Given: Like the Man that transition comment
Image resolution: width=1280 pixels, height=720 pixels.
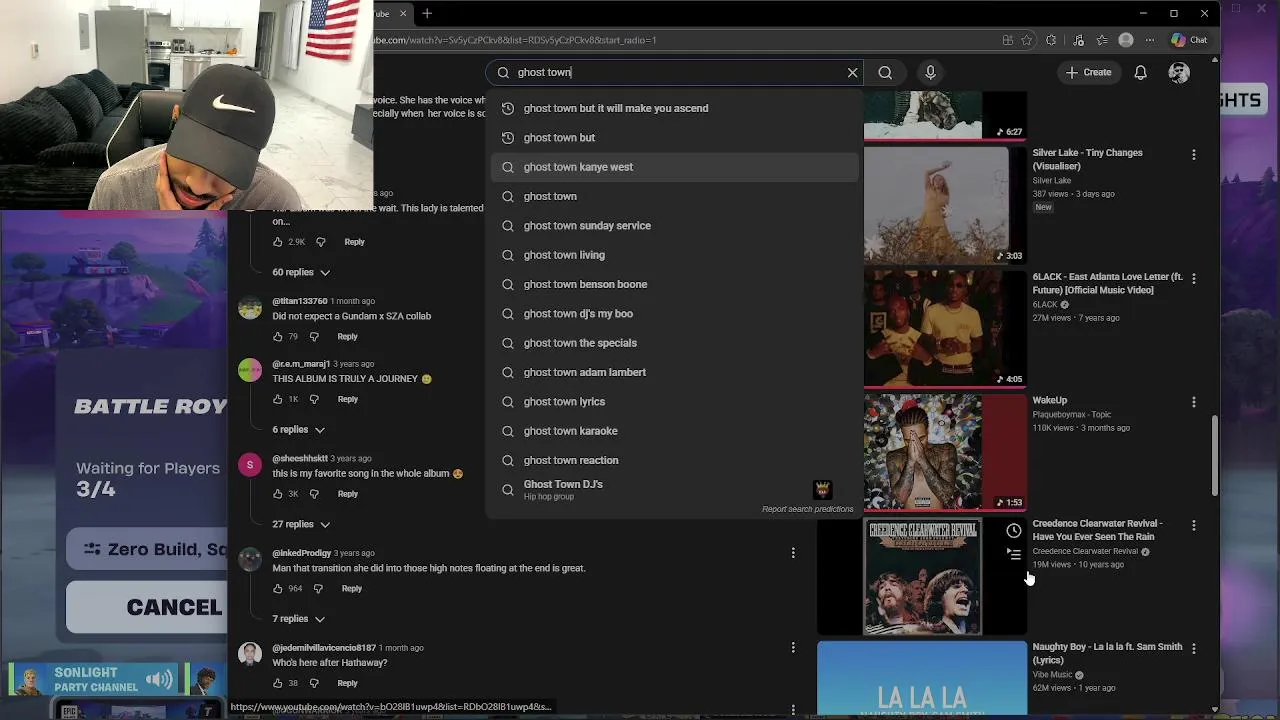Looking at the screenshot, I should 278,588.
